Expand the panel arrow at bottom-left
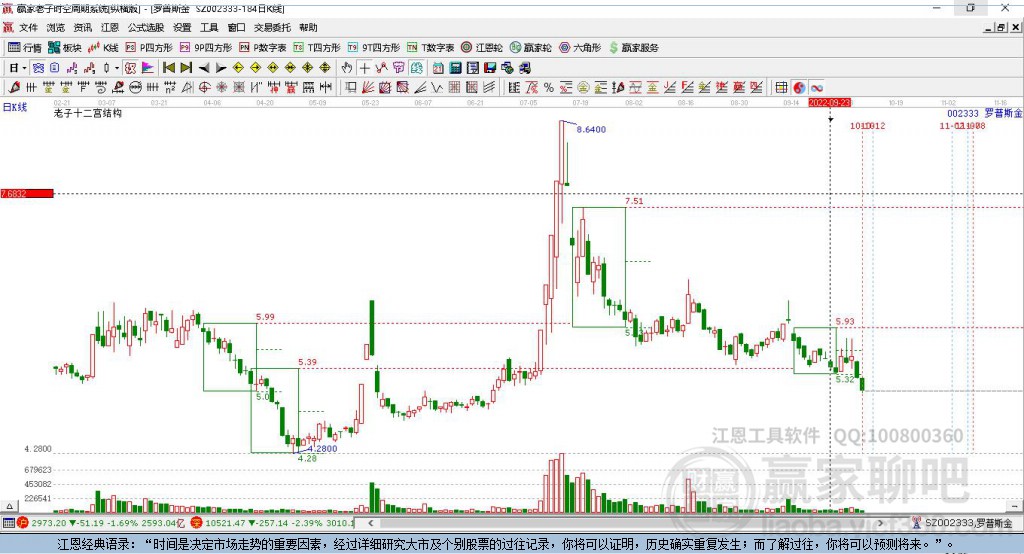The image size is (1024, 554). click(x=9, y=506)
